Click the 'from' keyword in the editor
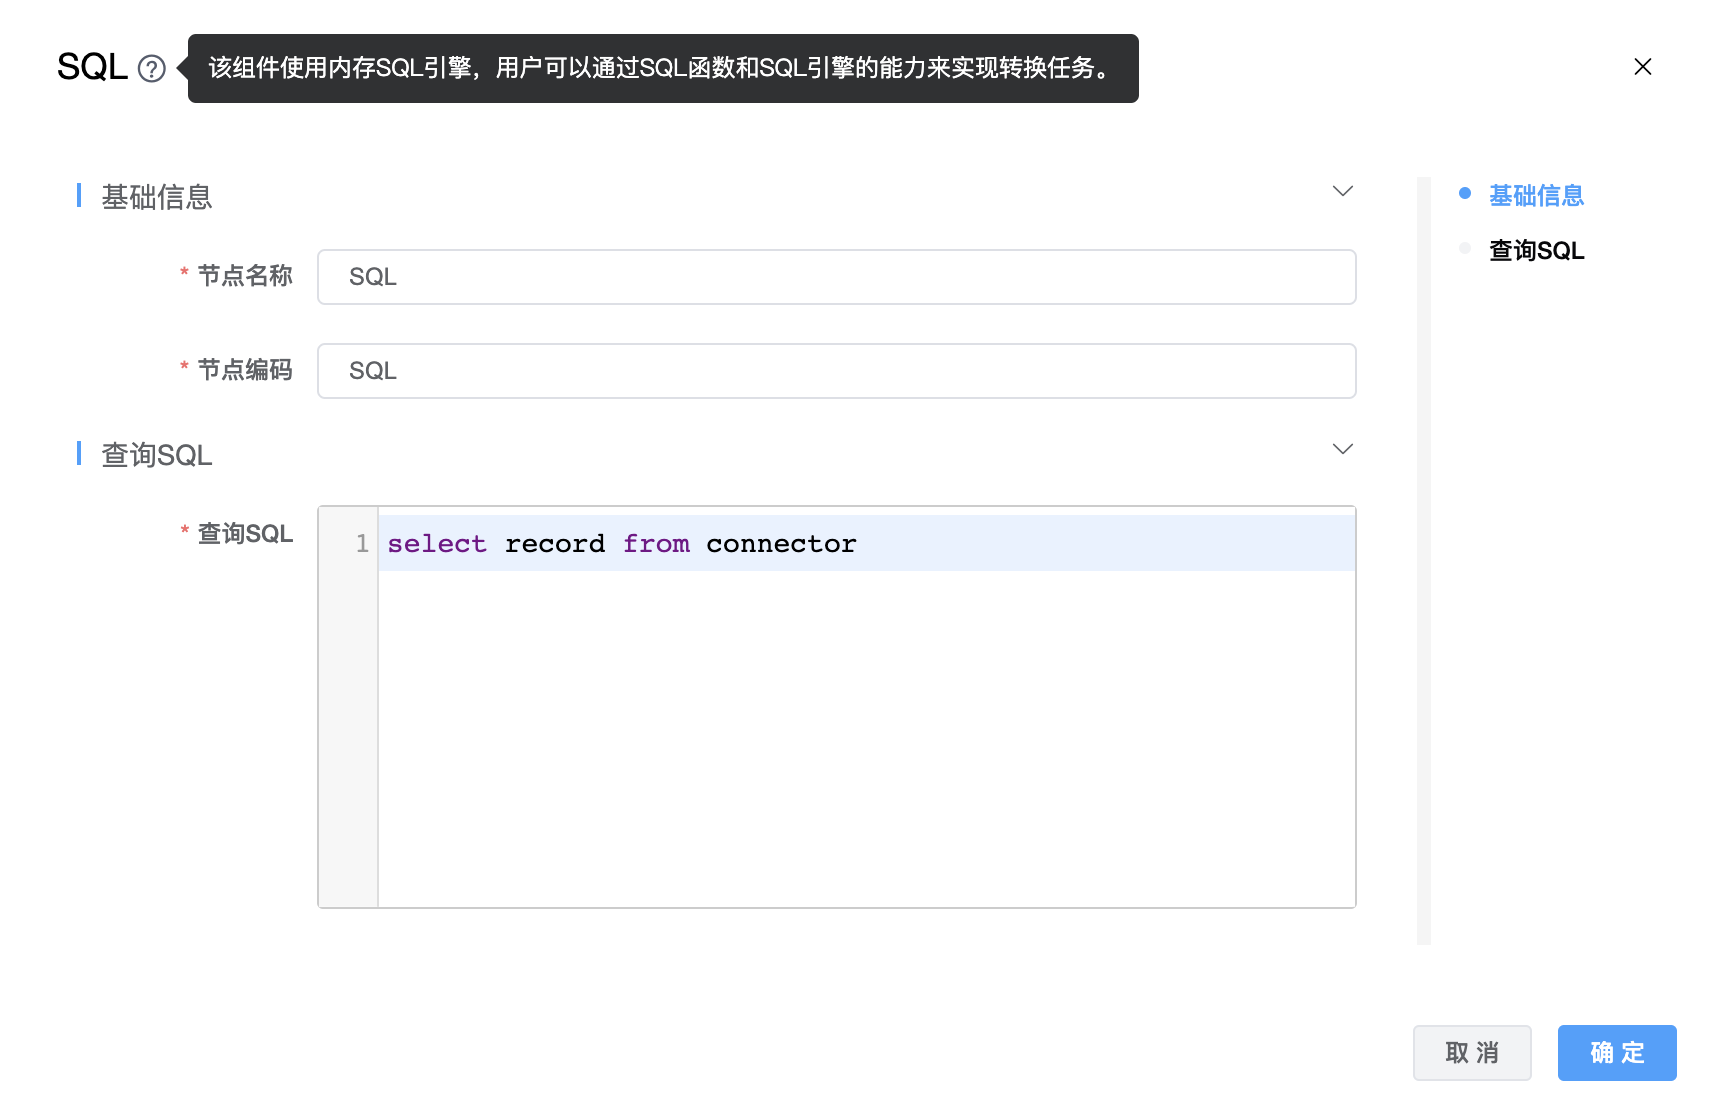 [x=656, y=544]
